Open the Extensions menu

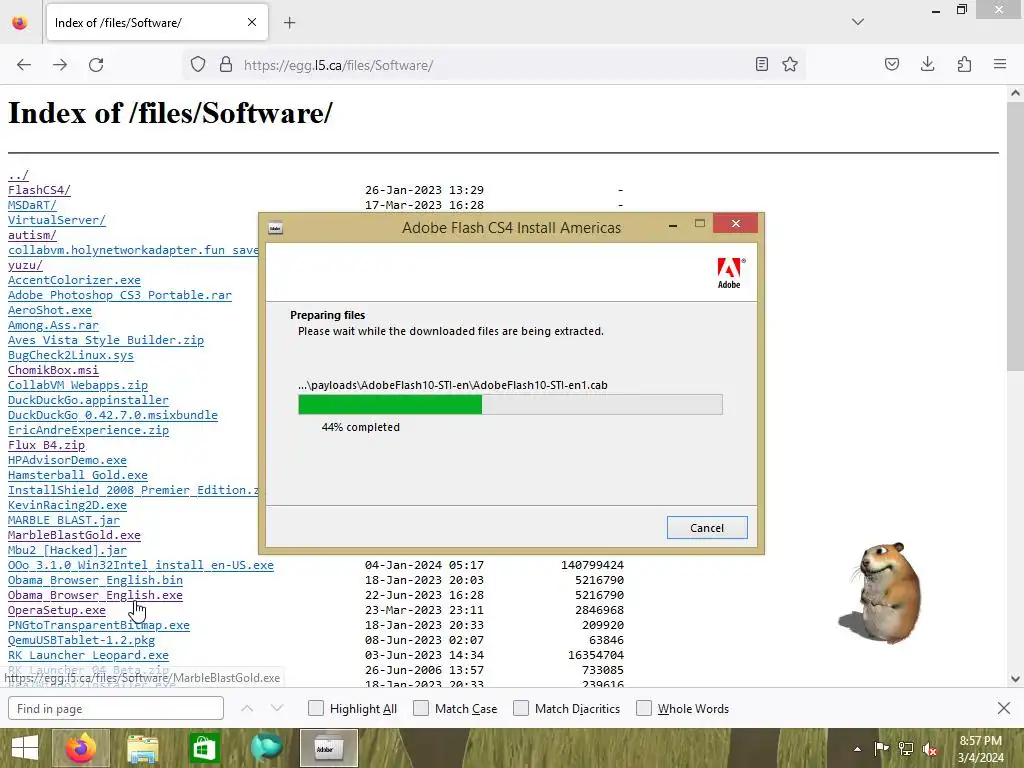click(965, 65)
